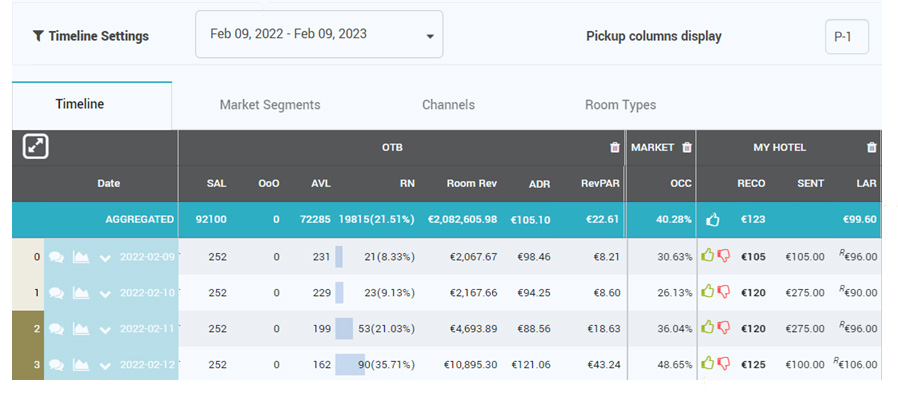Image resolution: width=898 pixels, height=393 pixels.
Task: Open Timeline Settings filter
Action: 91,36
